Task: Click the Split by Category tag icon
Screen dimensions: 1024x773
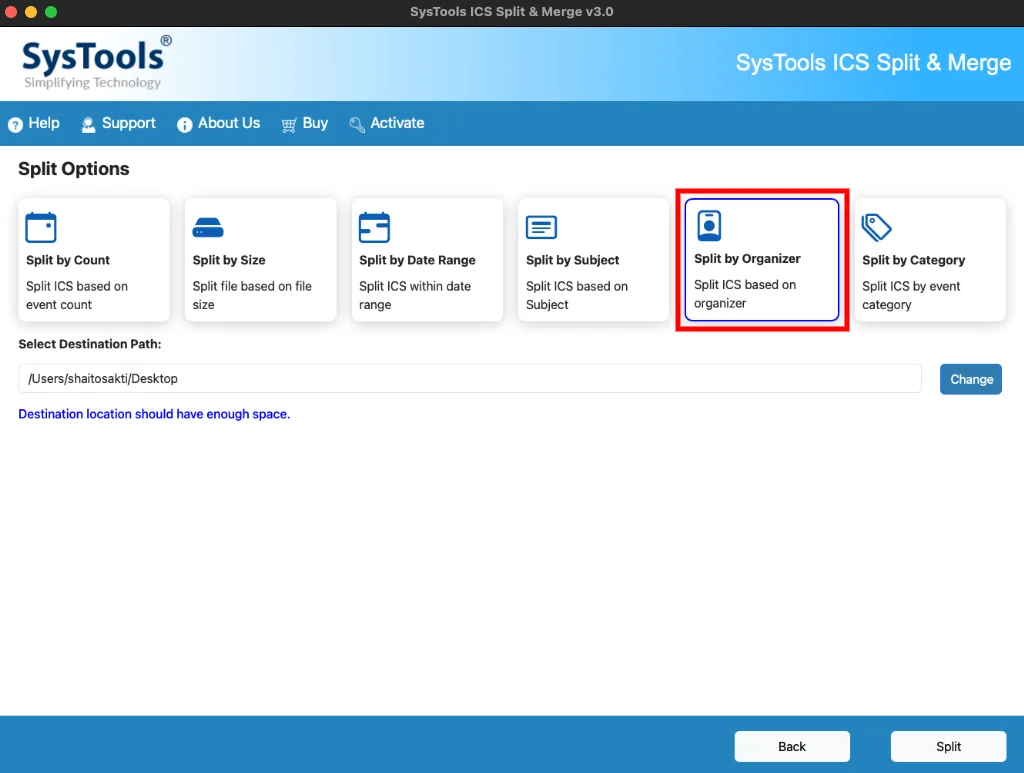Action: pos(876,227)
